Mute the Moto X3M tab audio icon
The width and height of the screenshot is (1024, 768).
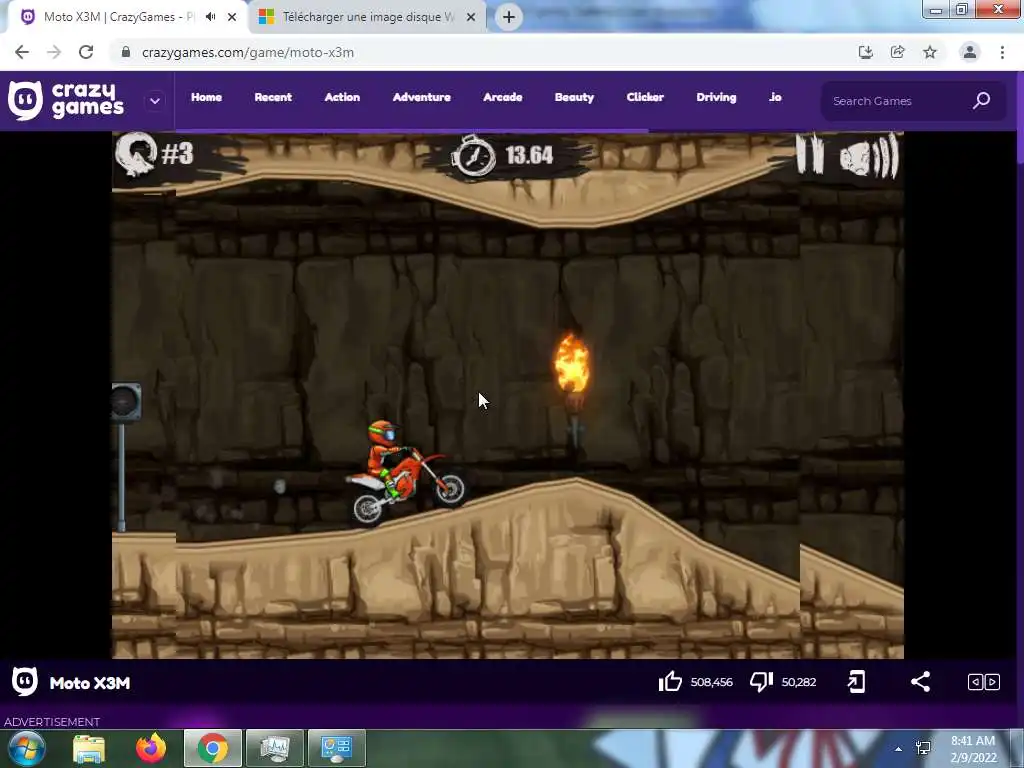pyautogui.click(x=210, y=17)
